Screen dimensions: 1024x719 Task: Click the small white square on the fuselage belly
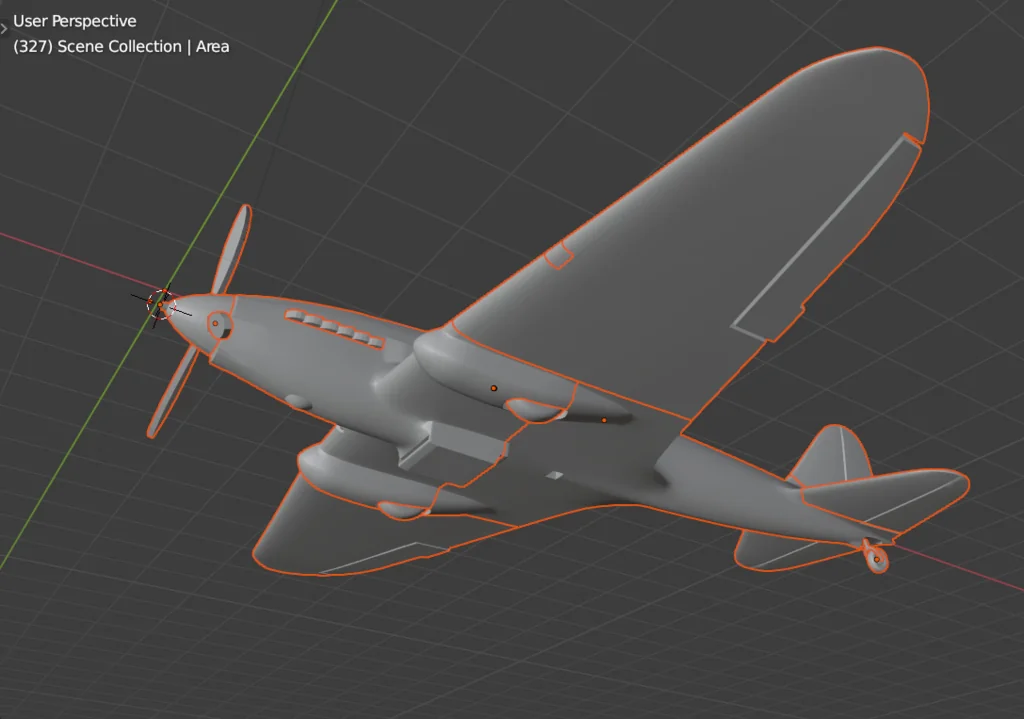pyautogui.click(x=555, y=476)
